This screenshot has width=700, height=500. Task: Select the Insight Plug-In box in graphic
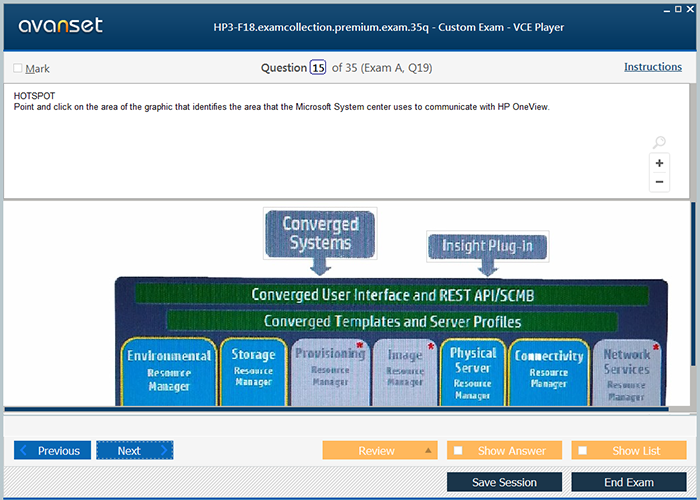coord(487,246)
